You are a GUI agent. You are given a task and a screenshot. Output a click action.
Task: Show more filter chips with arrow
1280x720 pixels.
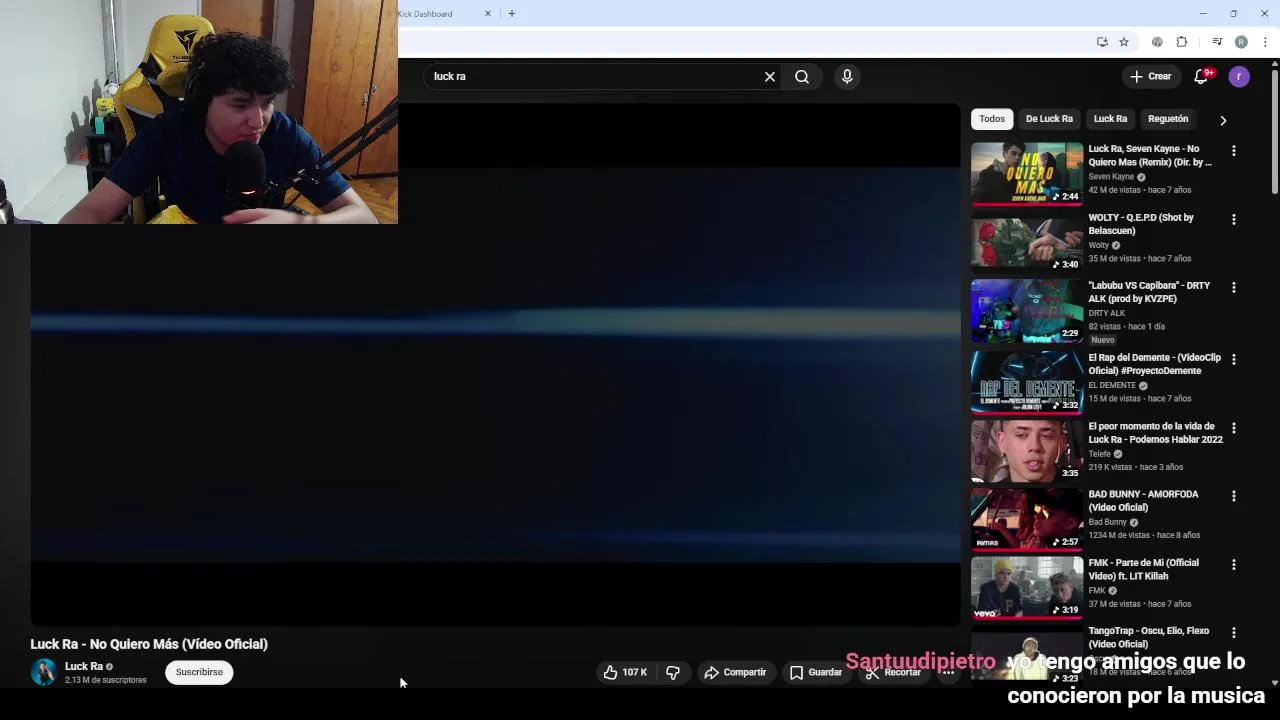tap(1223, 120)
